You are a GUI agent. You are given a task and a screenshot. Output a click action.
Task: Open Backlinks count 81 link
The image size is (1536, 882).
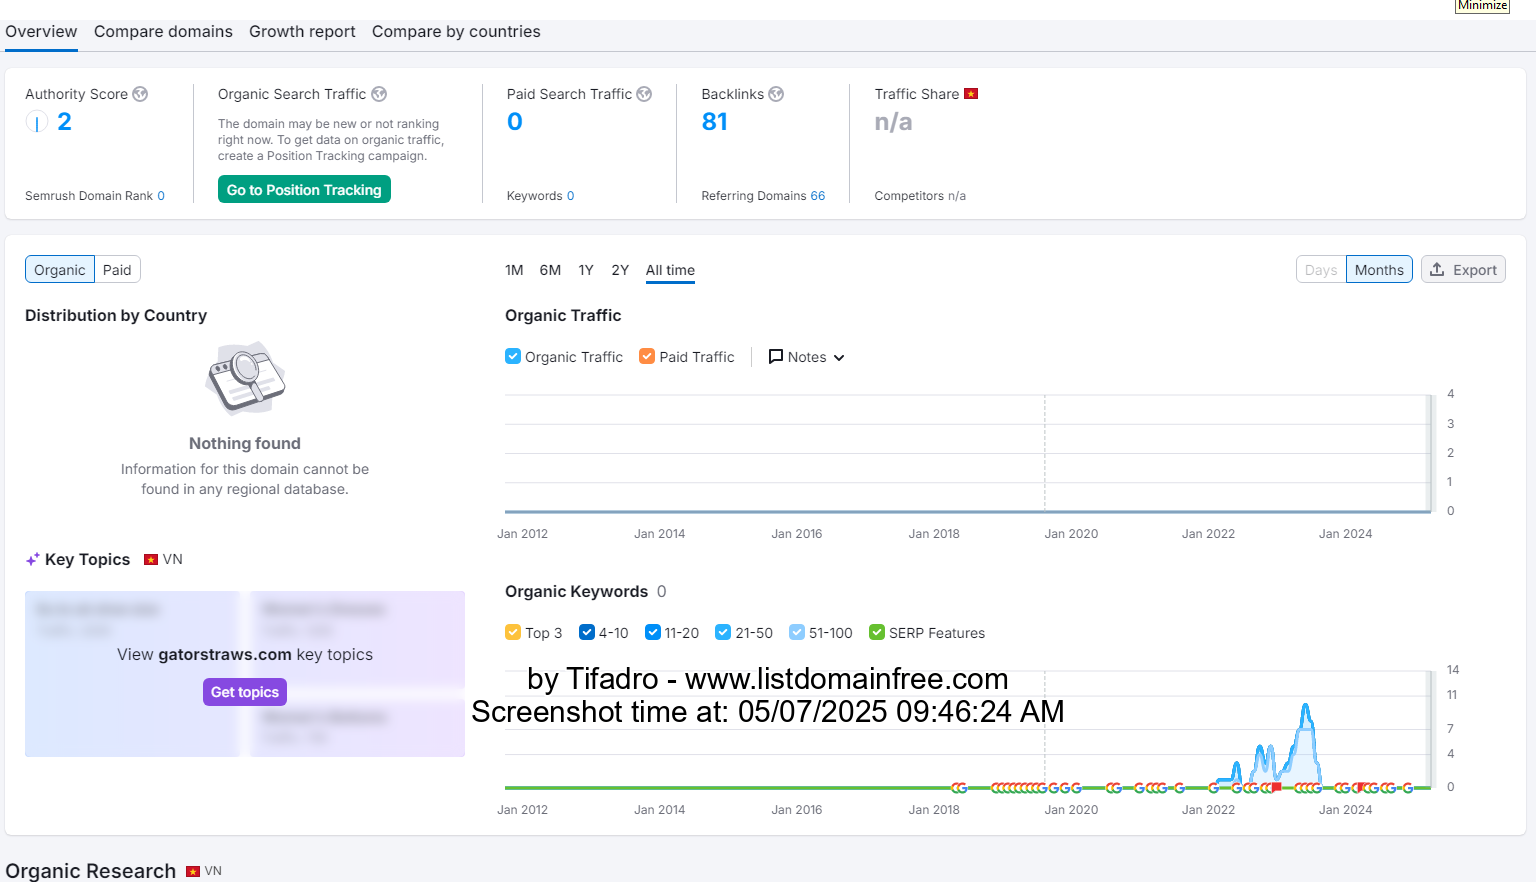(715, 122)
